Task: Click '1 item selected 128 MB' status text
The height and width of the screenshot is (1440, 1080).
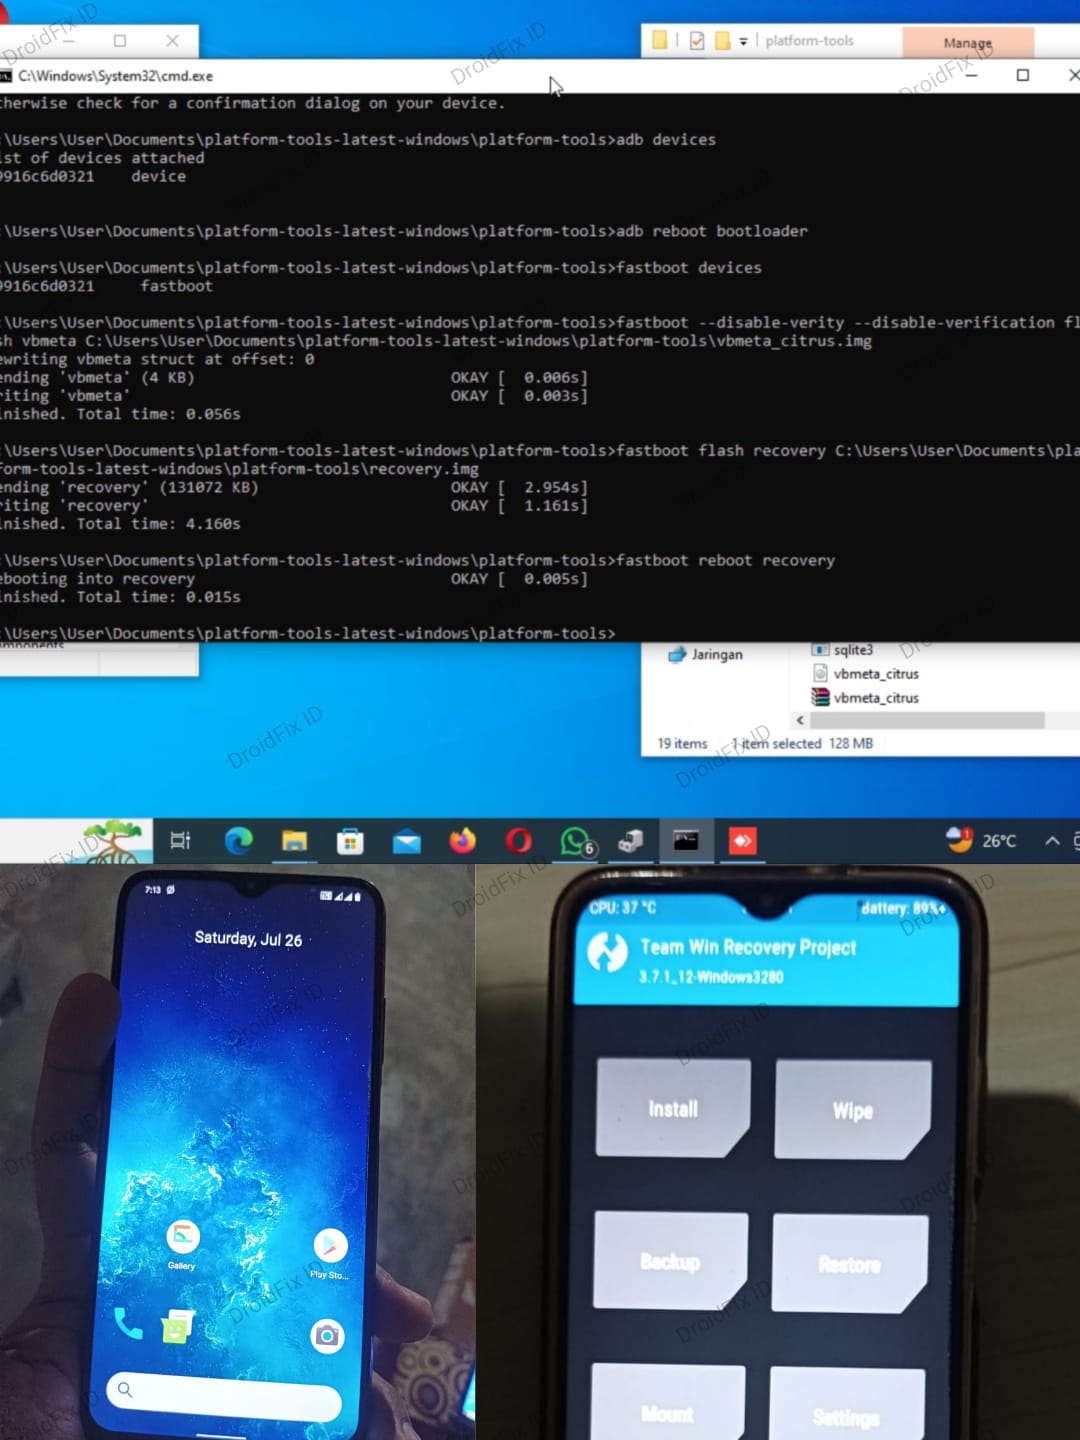Action: click(802, 744)
